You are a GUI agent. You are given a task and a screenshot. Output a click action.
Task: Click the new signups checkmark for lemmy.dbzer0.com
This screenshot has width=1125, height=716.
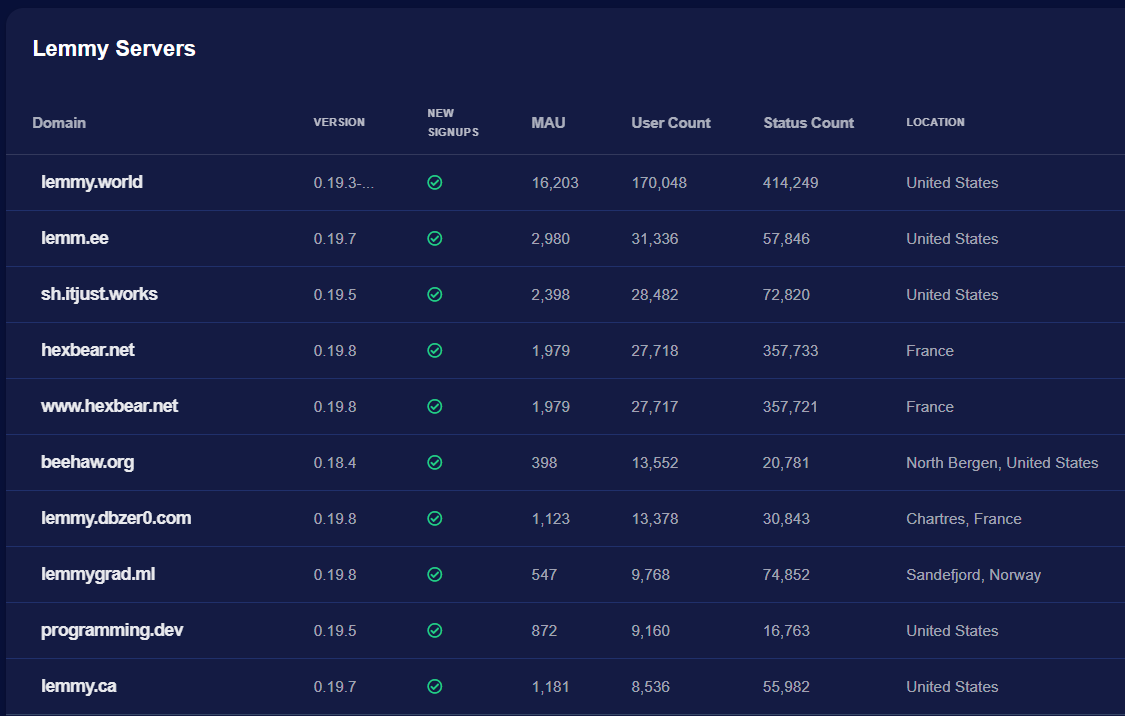click(435, 519)
